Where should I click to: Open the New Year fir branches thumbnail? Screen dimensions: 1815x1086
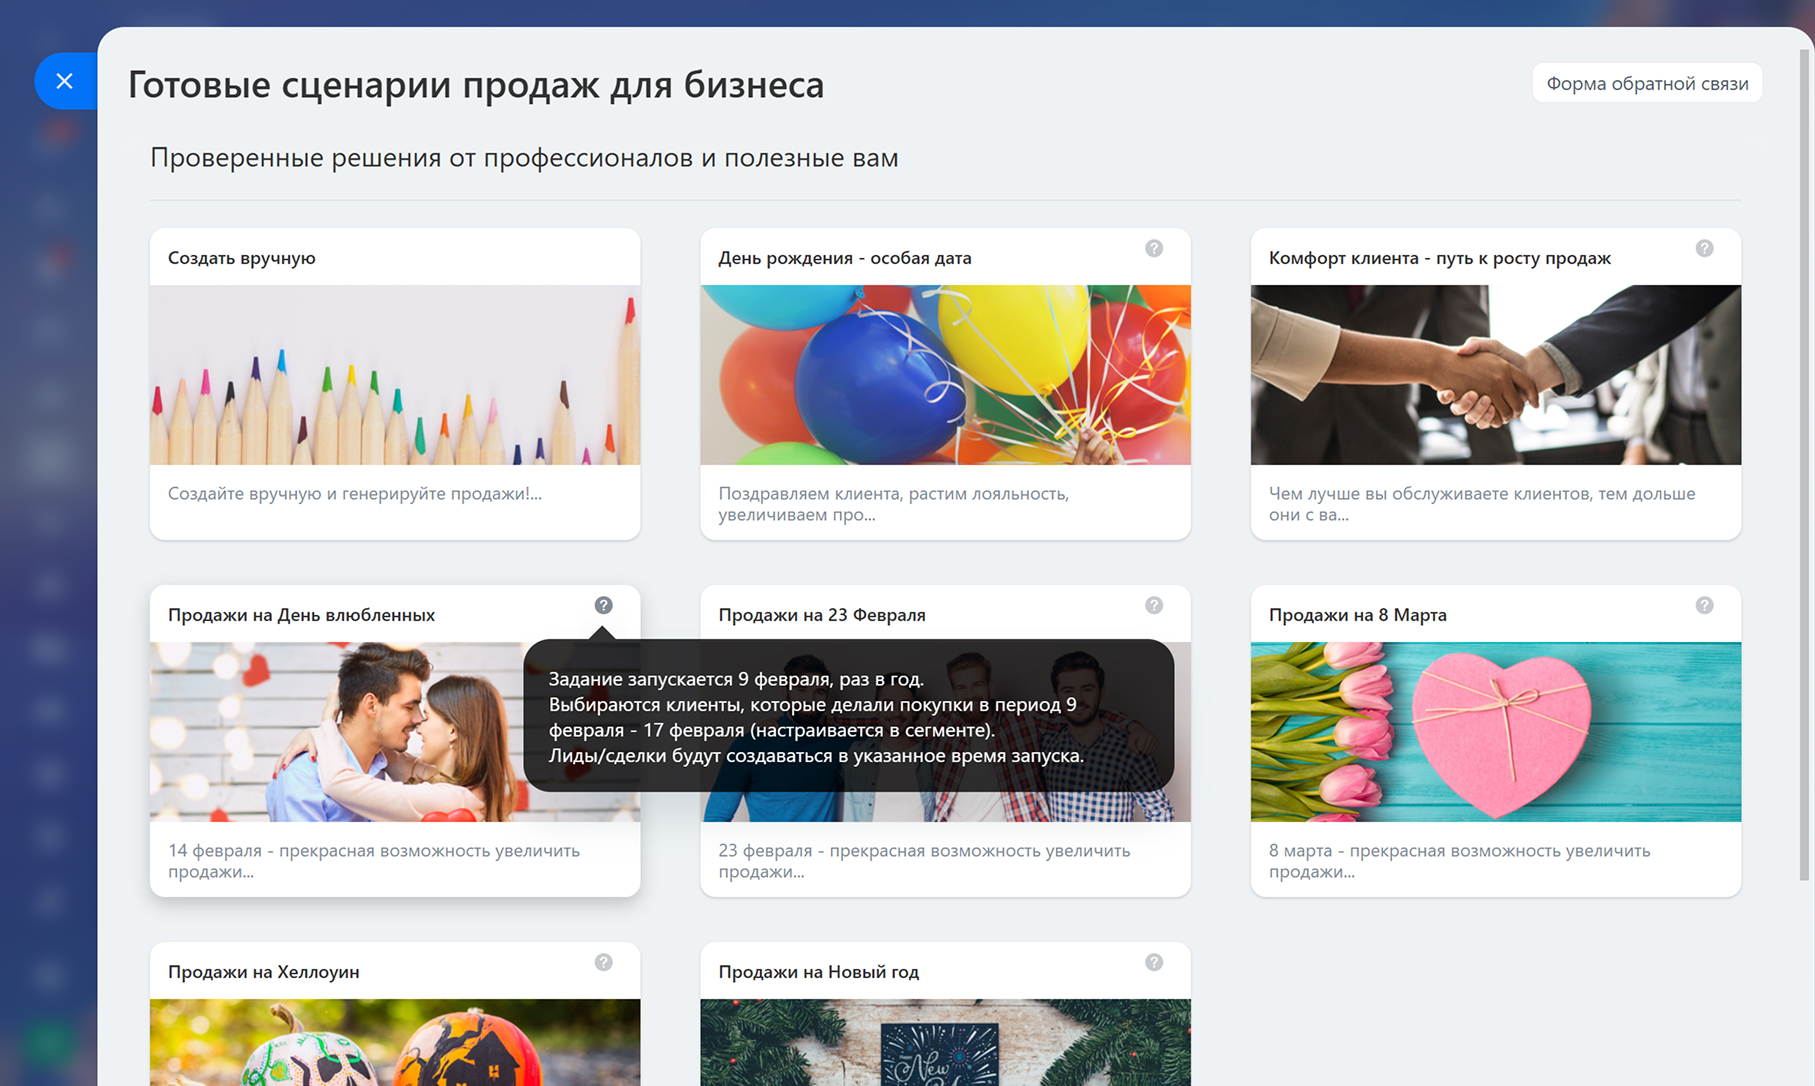(945, 1042)
